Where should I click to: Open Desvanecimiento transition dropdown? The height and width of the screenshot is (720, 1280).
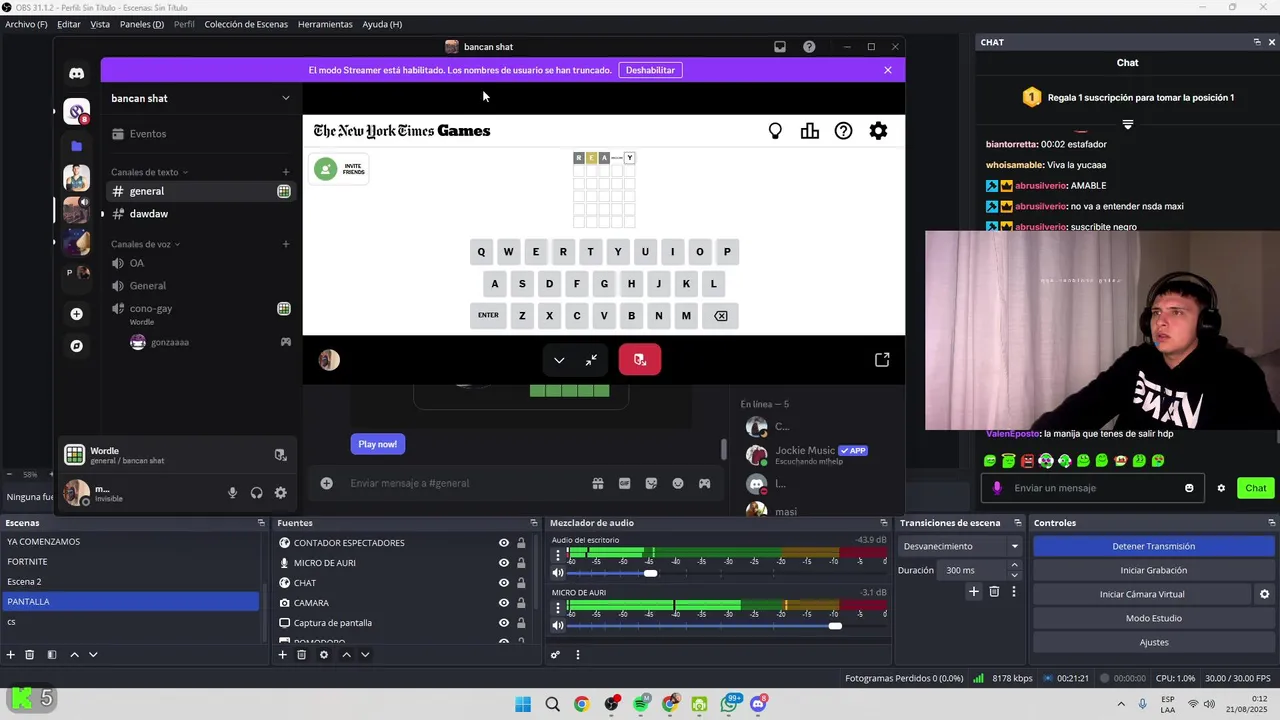tap(961, 546)
